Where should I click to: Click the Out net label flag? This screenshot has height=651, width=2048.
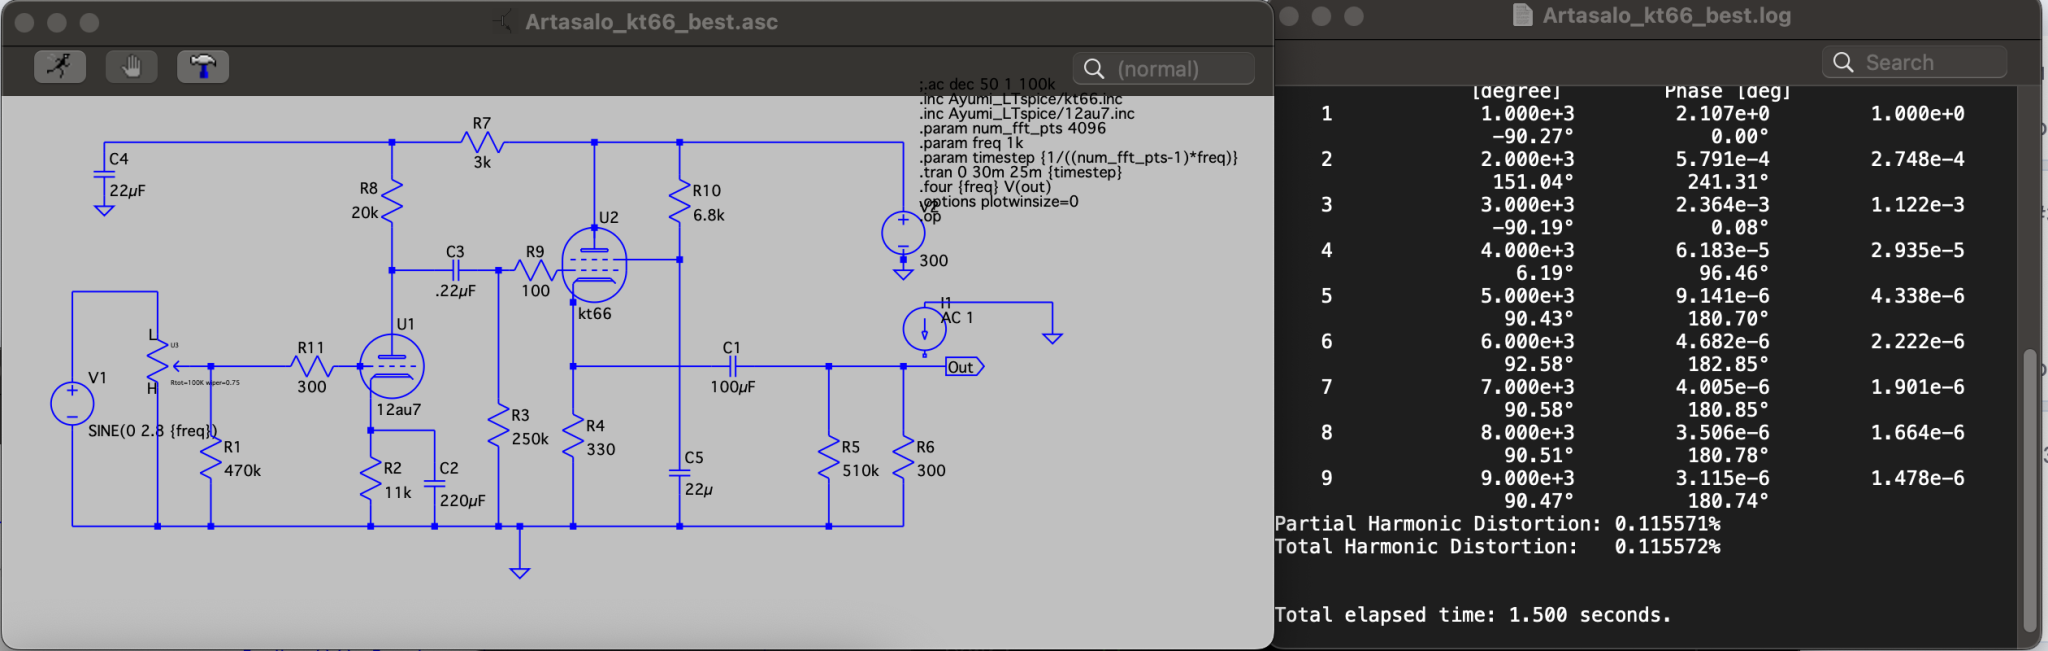point(964,367)
